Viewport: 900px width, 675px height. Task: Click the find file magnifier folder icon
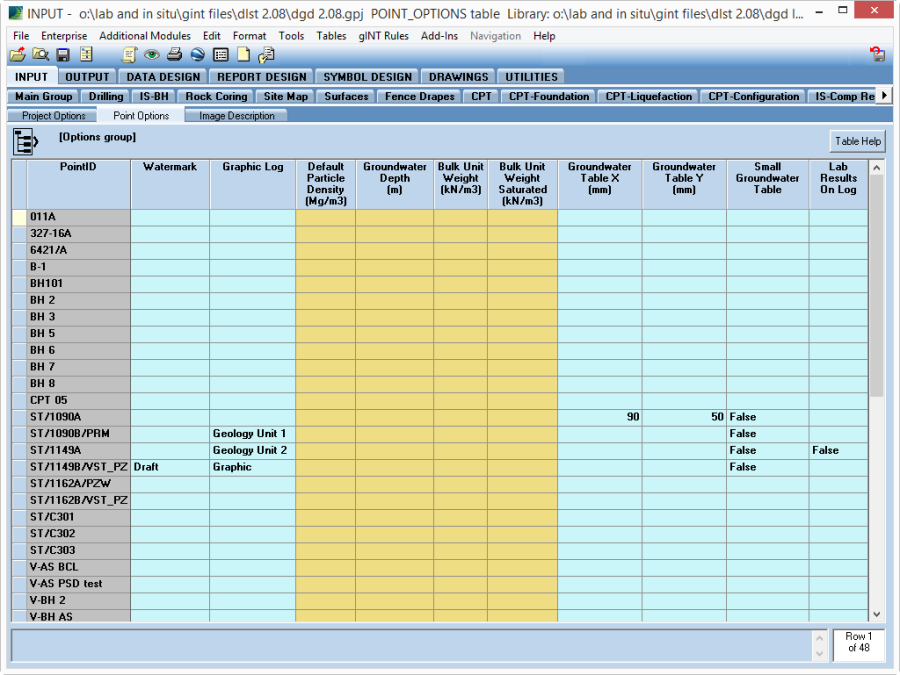tap(40, 55)
